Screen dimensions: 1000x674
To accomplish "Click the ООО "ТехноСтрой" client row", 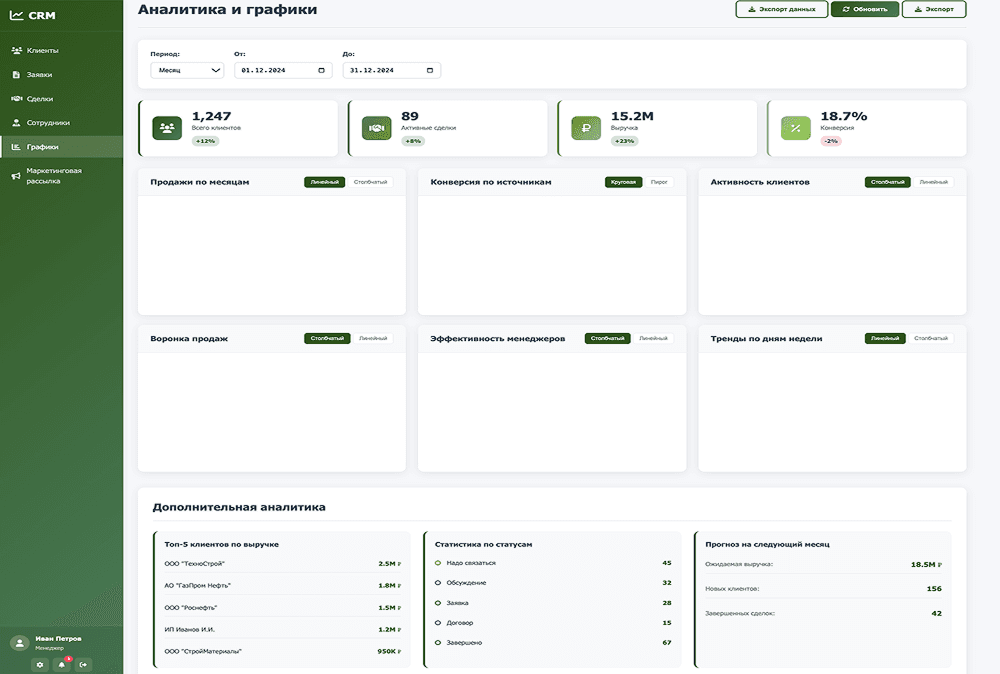I will [x=281, y=564].
